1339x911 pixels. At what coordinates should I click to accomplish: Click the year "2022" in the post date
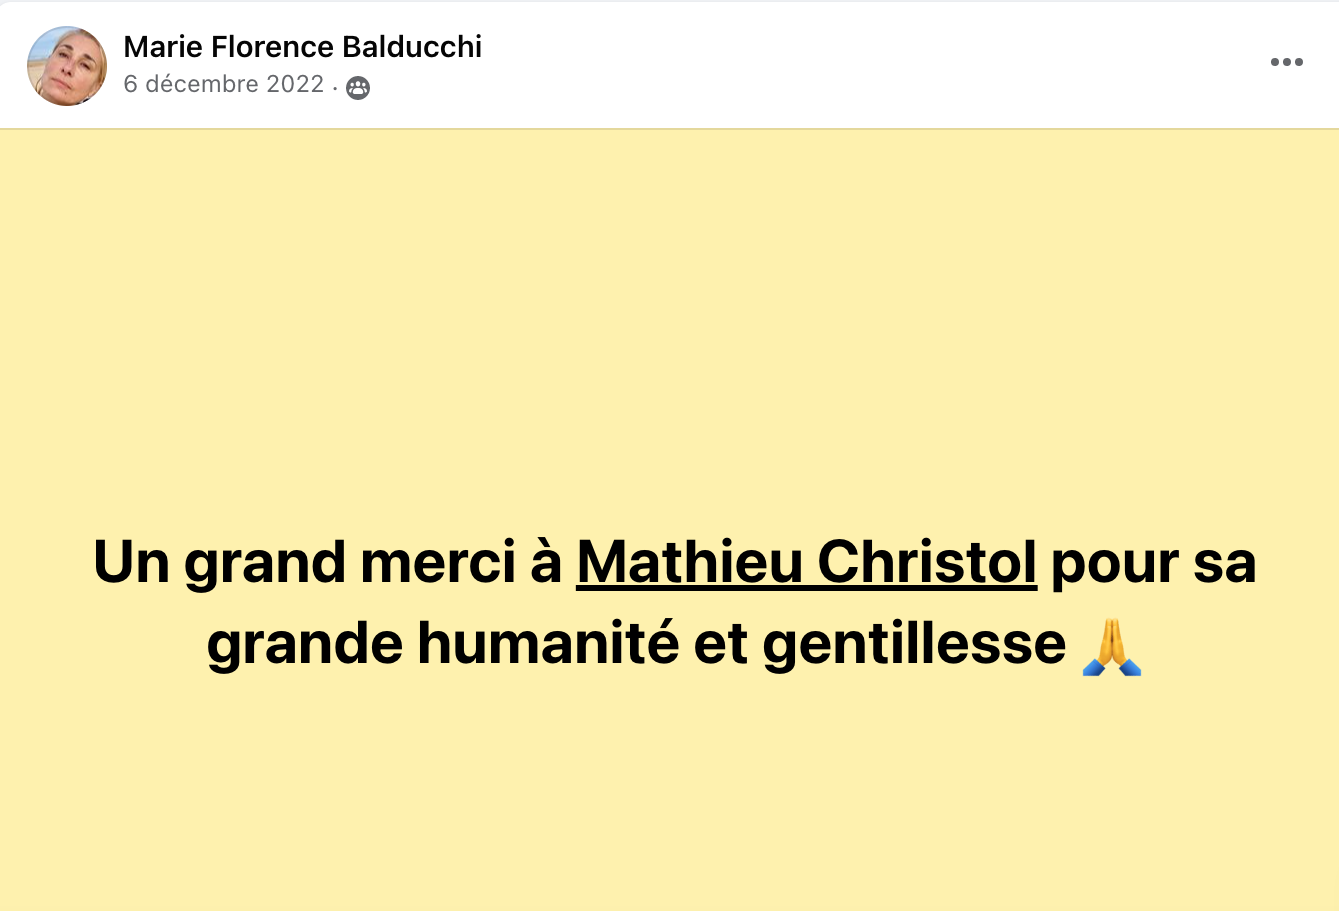coord(295,84)
